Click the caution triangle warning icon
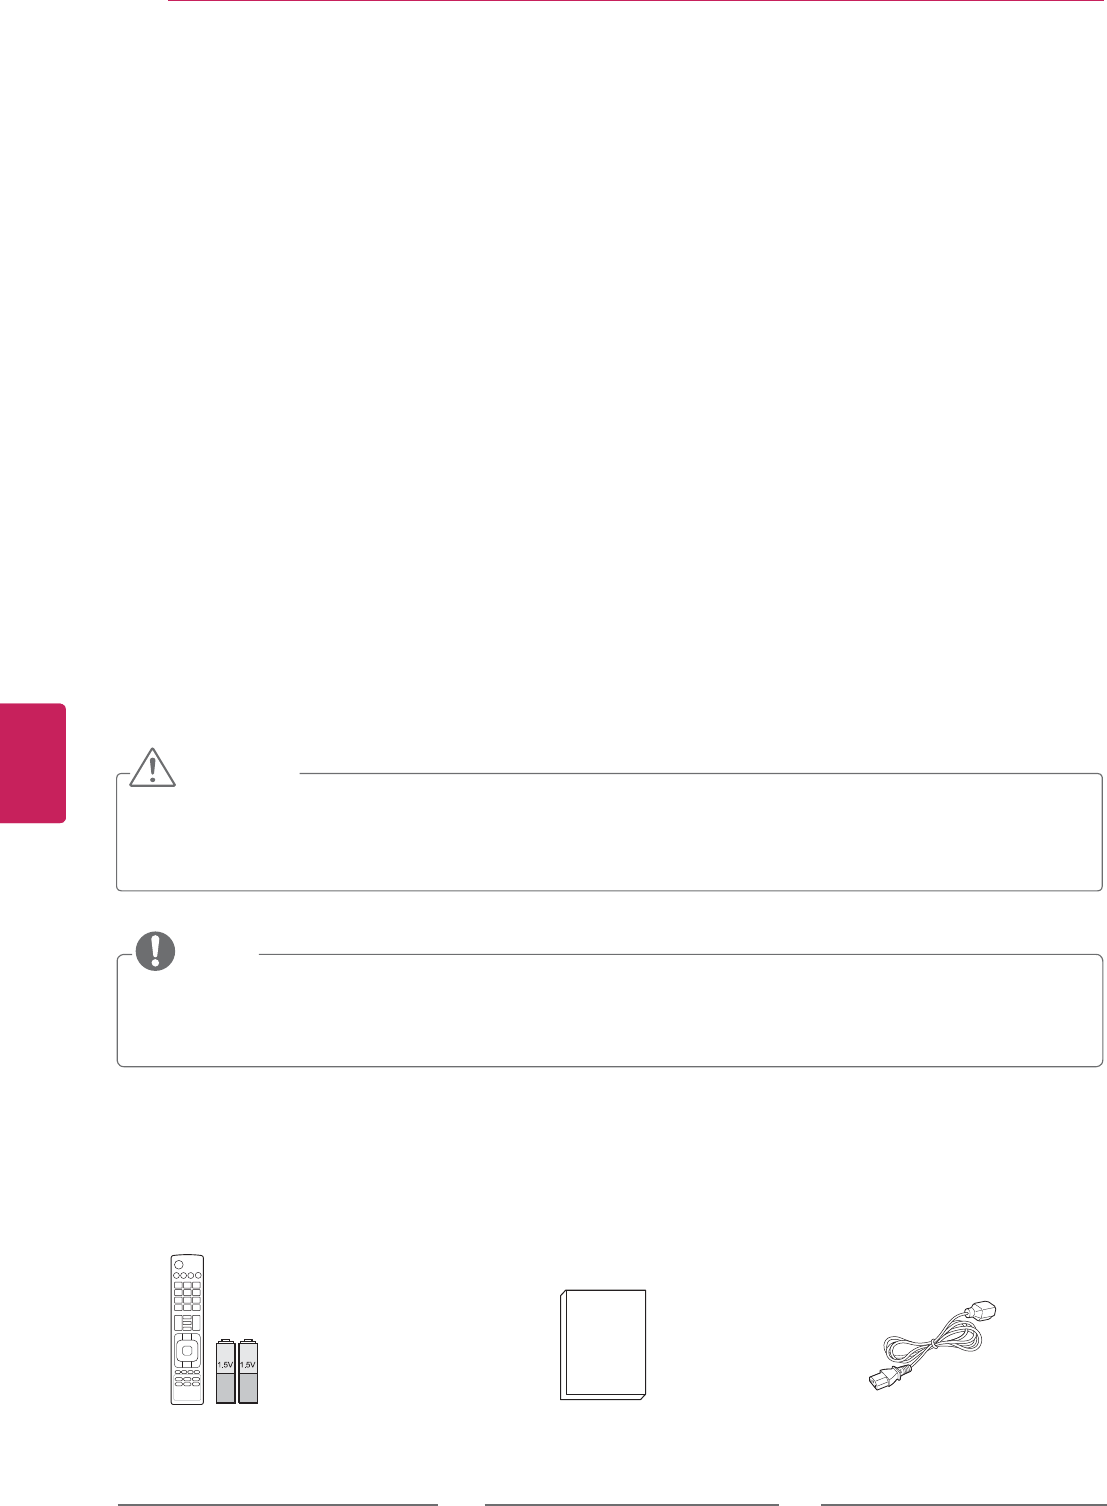The height and width of the screenshot is (1506, 1107). click(153, 766)
